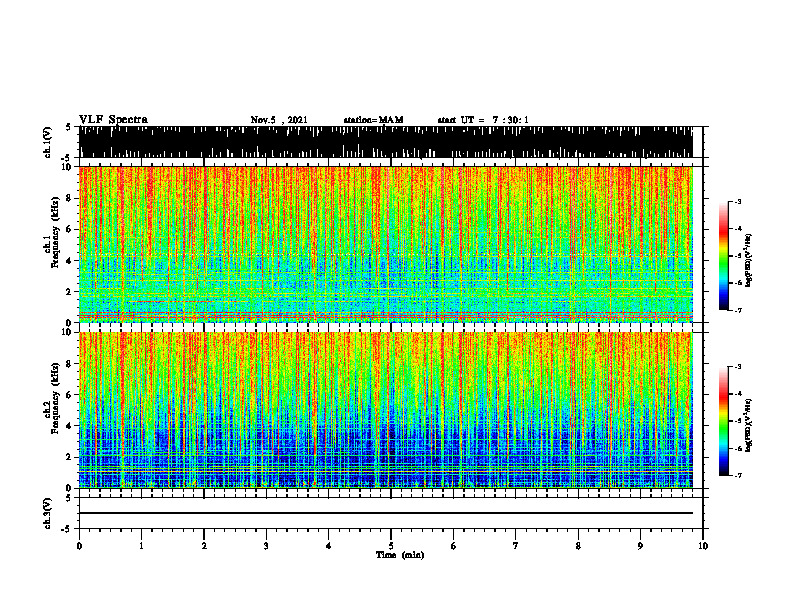Click the "7" tick on the time axis

pos(516,546)
